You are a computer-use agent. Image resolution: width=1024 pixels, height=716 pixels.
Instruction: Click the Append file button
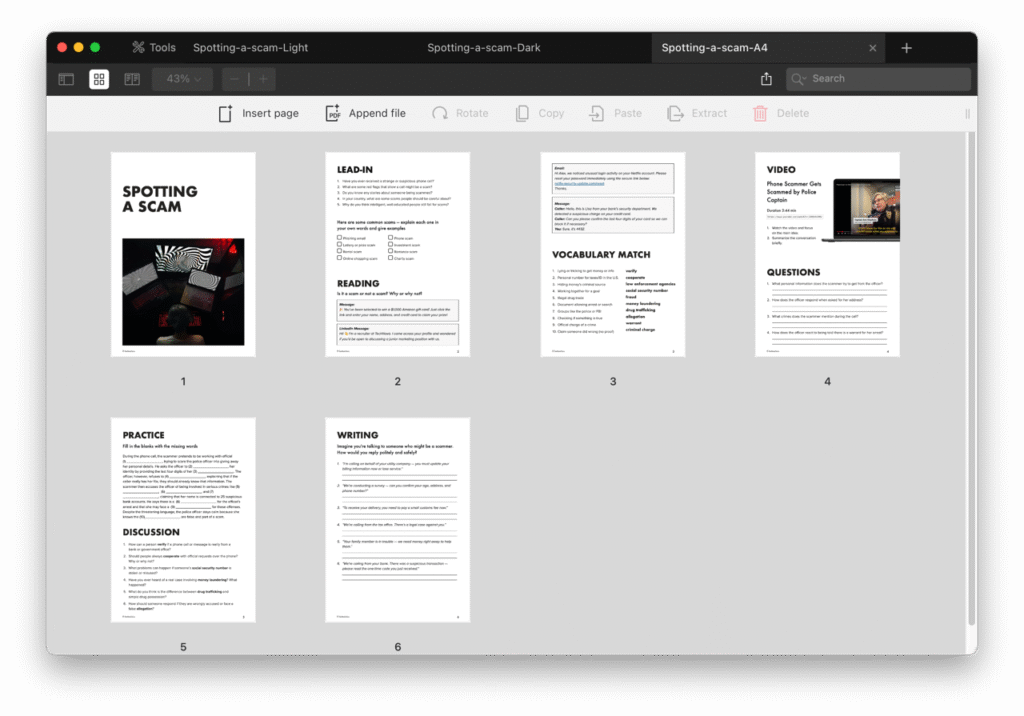click(365, 113)
